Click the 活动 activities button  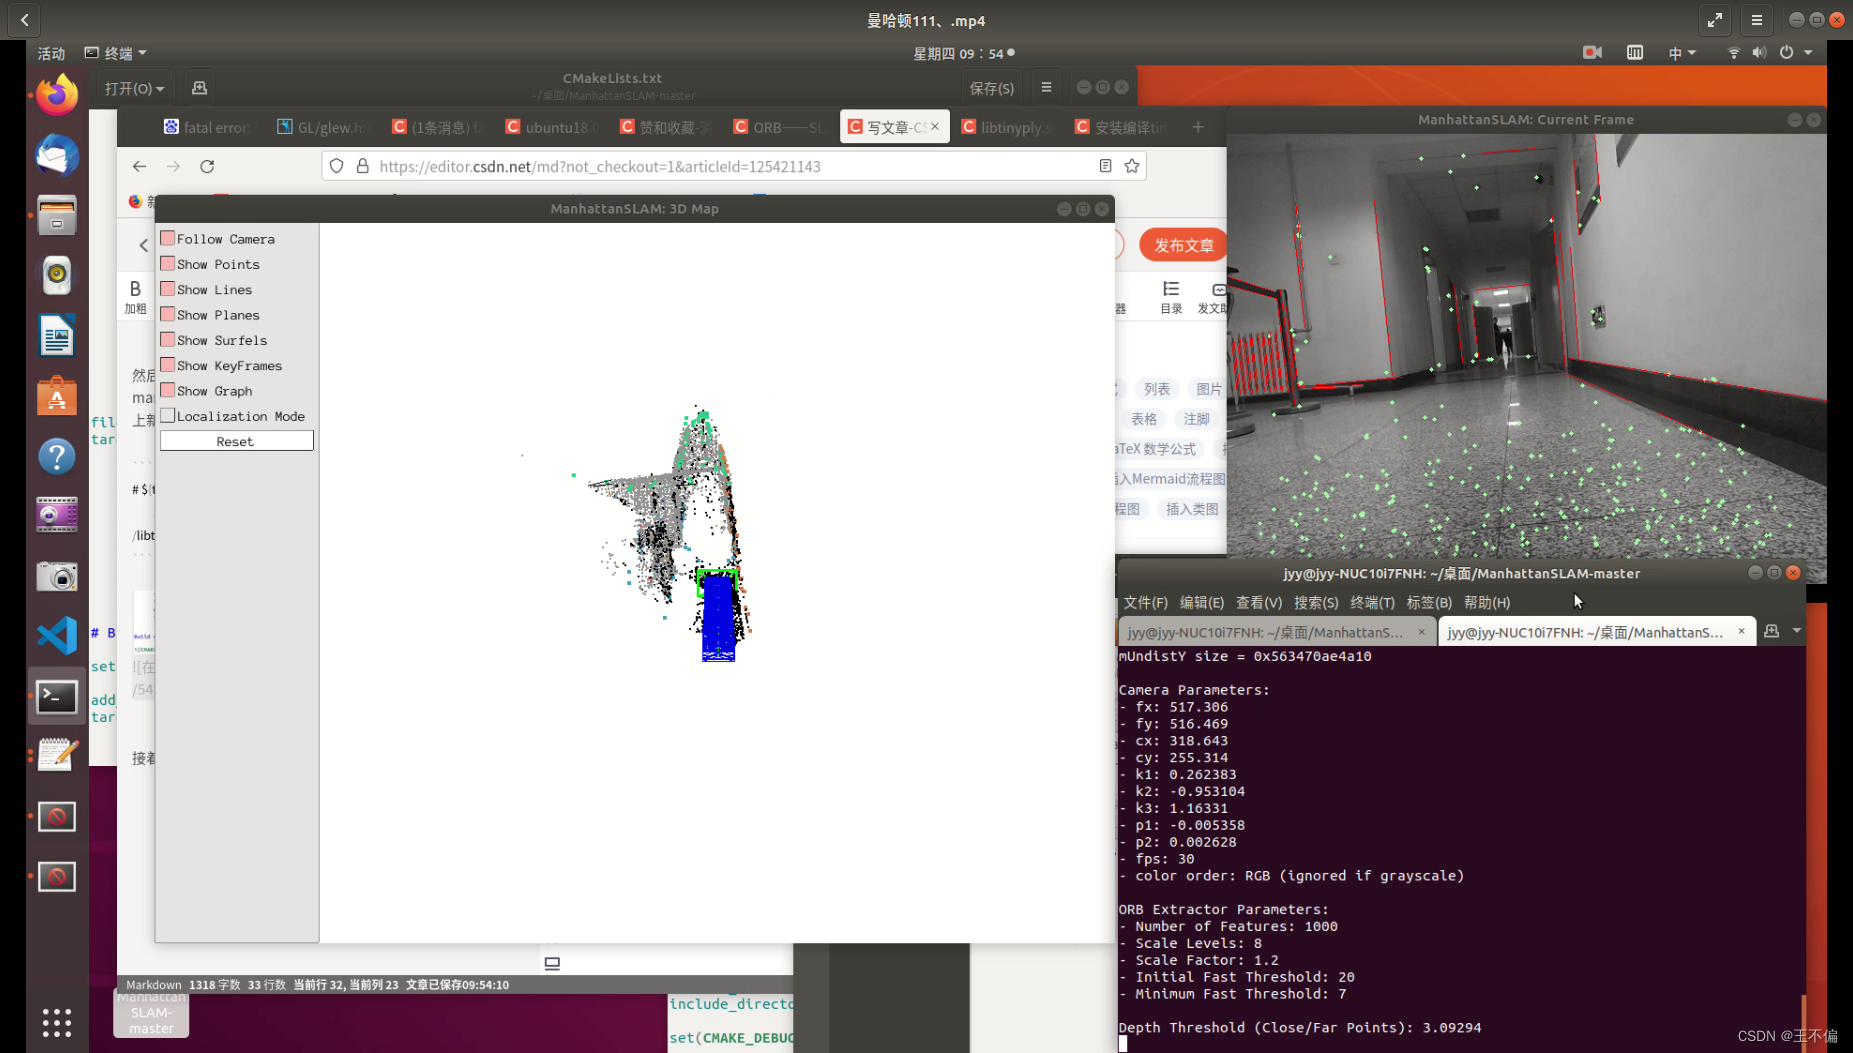pos(51,53)
